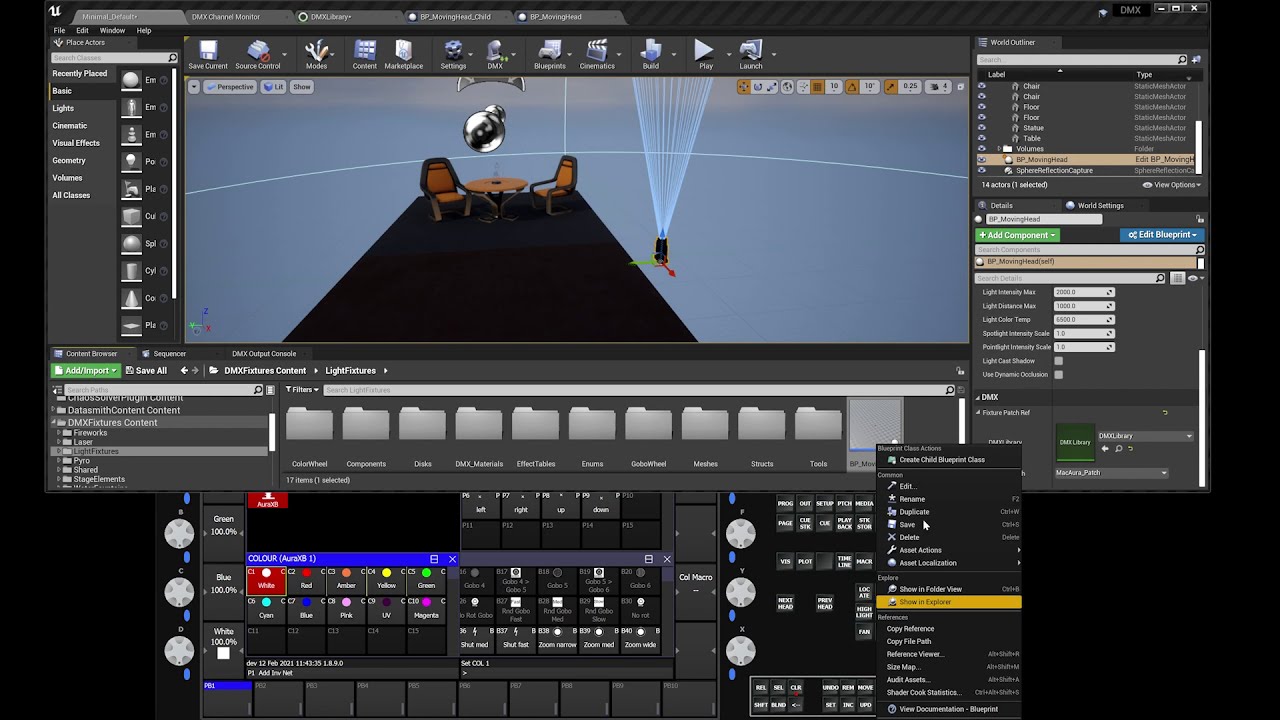Click the Save Current toolbar icon
The height and width of the screenshot is (720, 1280).
[x=208, y=55]
